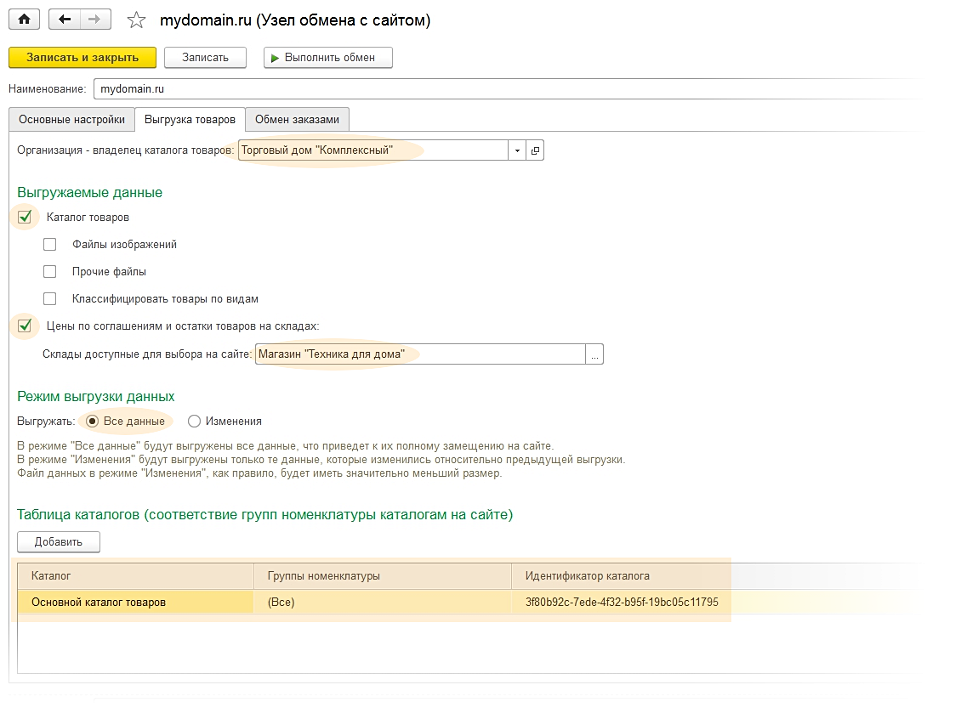
Task: Select the Все данные radio option
Action: 92,421
